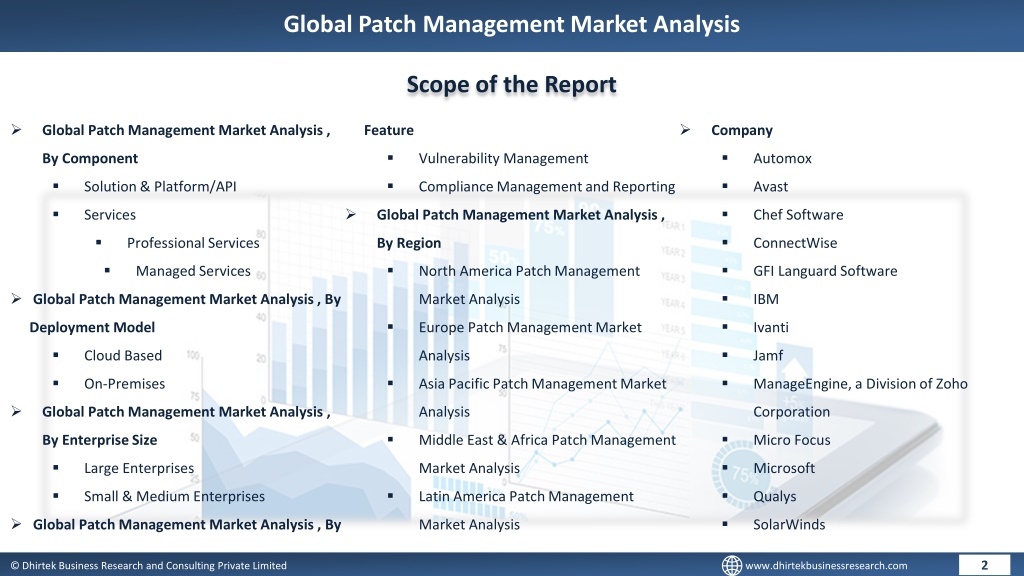Click the Europe Patch Management Market line
Viewport: 1024px width, 576px height.
pos(530,327)
